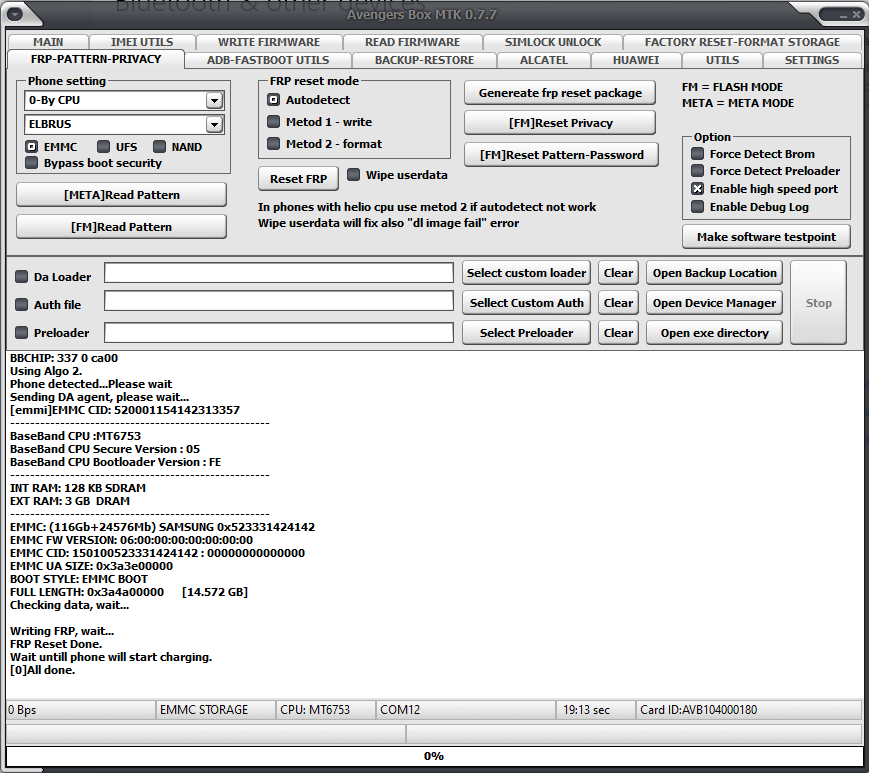The height and width of the screenshot is (773, 869).
Task: Click the Reset FRP button
Action: point(298,179)
